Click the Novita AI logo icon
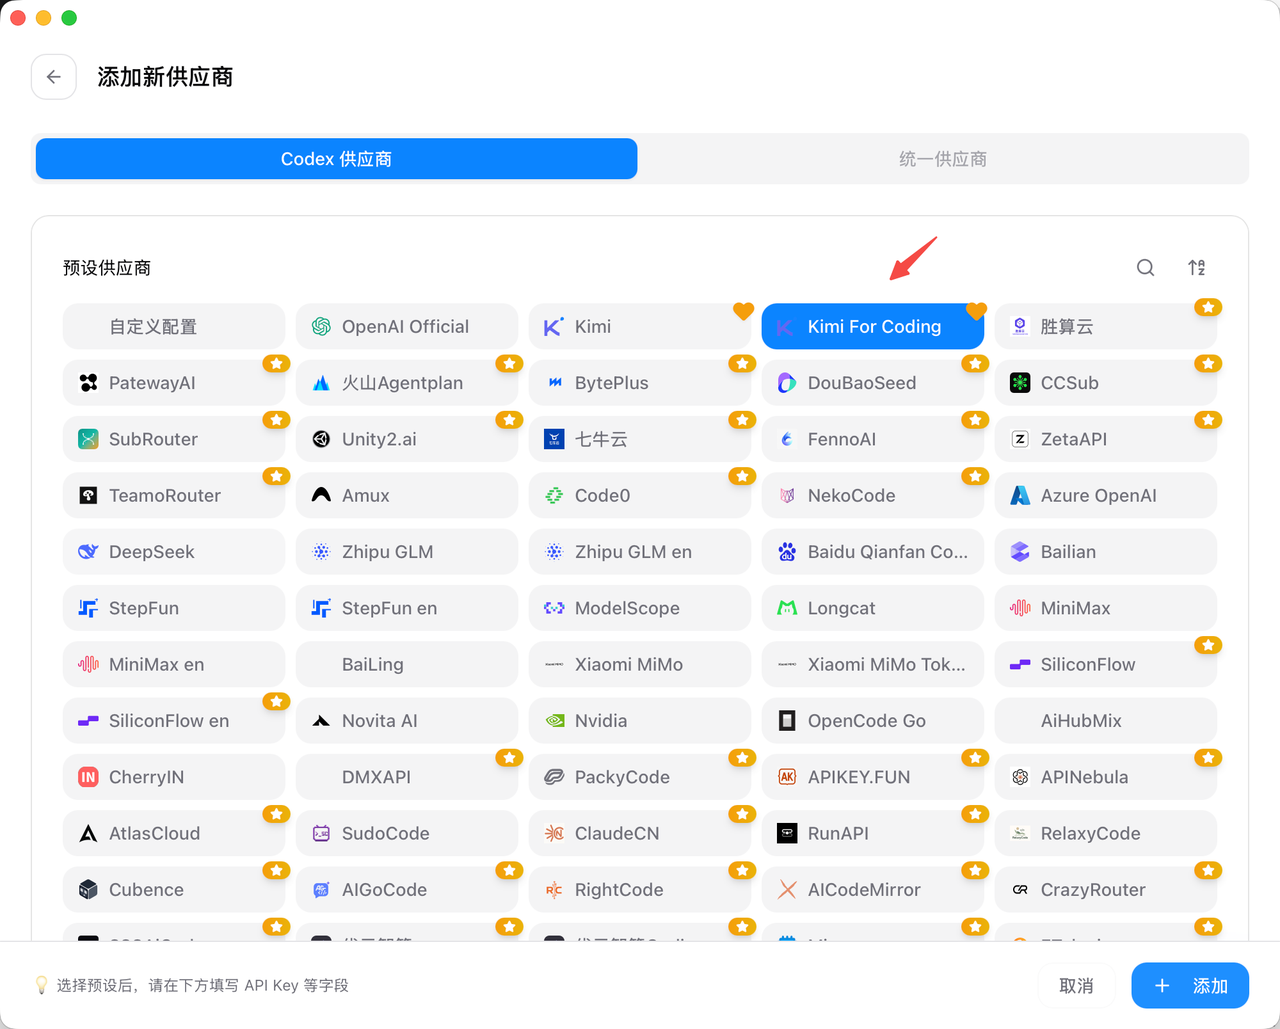The width and height of the screenshot is (1280, 1029). 321,721
